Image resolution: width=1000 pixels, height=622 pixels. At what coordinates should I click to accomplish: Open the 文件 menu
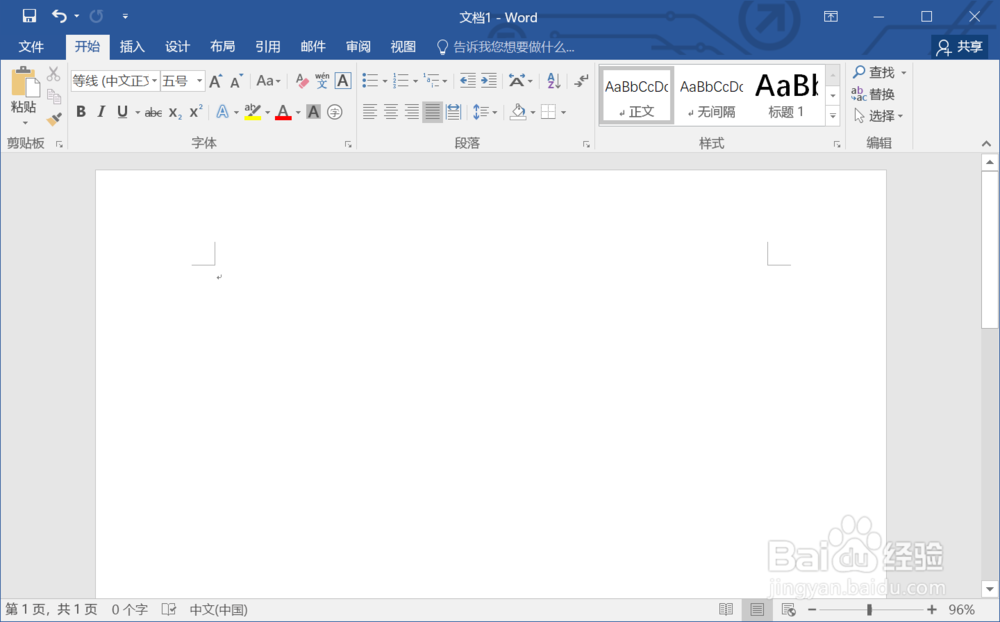31,47
